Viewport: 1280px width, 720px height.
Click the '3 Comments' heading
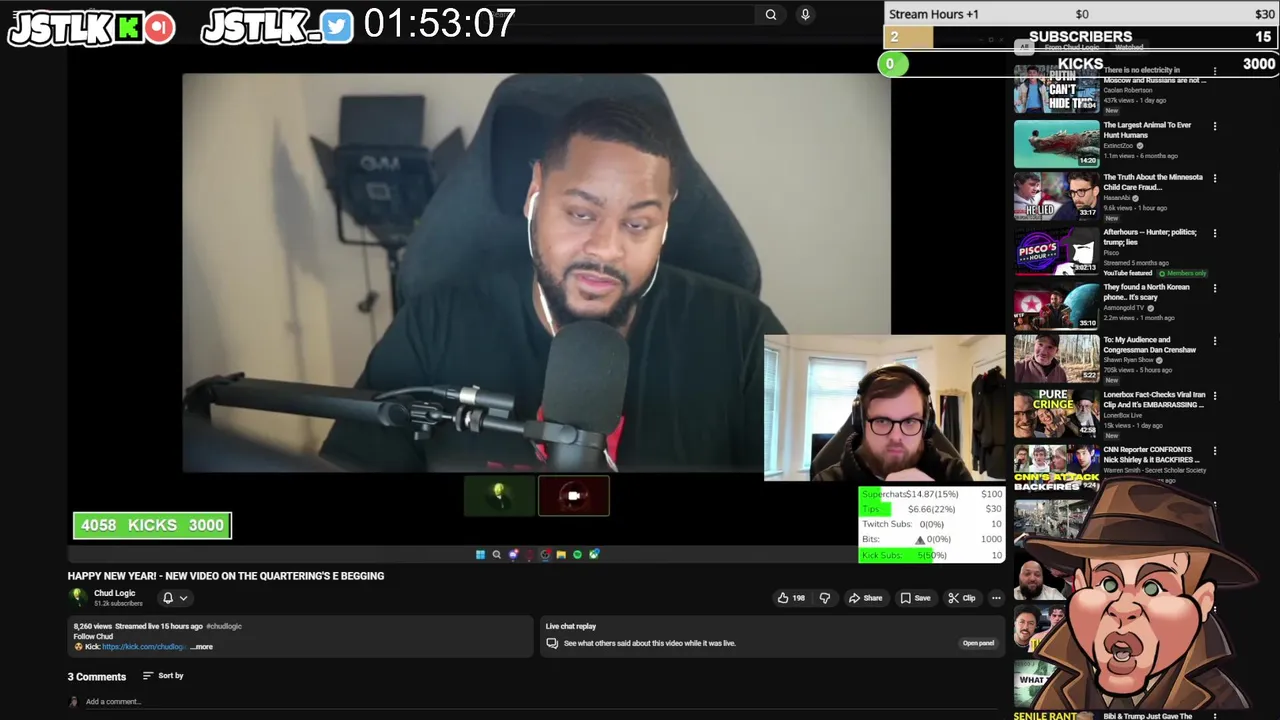pyautogui.click(x=97, y=677)
